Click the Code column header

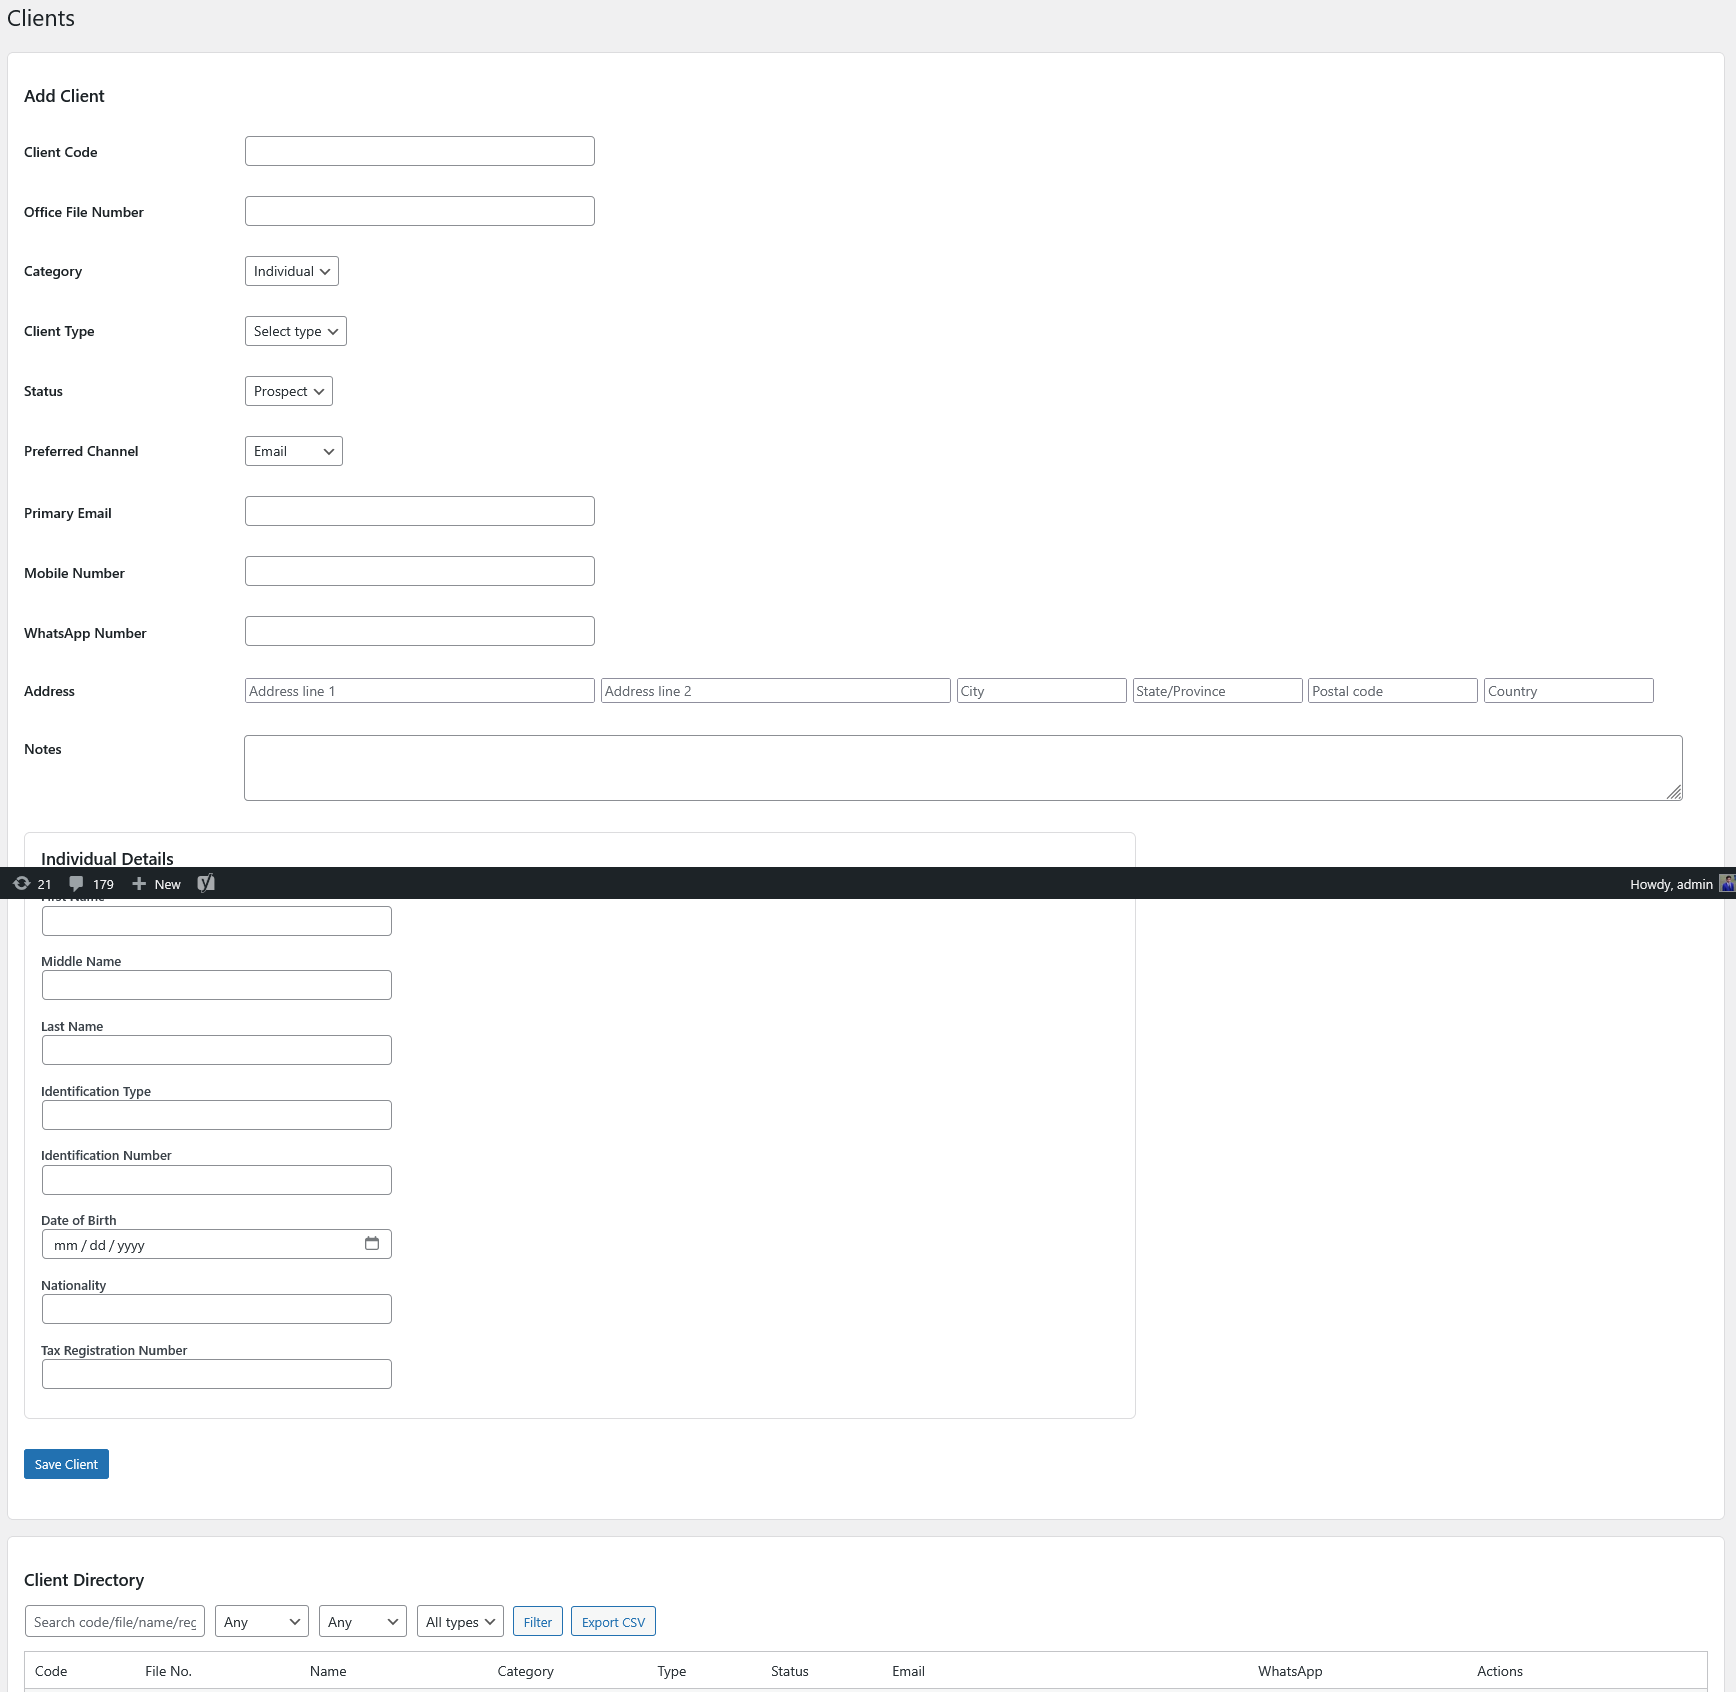click(51, 1671)
